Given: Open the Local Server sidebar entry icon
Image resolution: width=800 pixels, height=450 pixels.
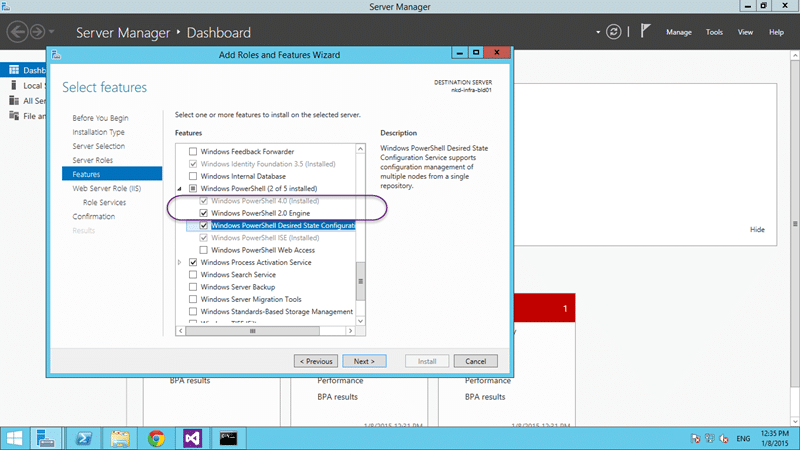Looking at the screenshot, I should tap(14, 85).
